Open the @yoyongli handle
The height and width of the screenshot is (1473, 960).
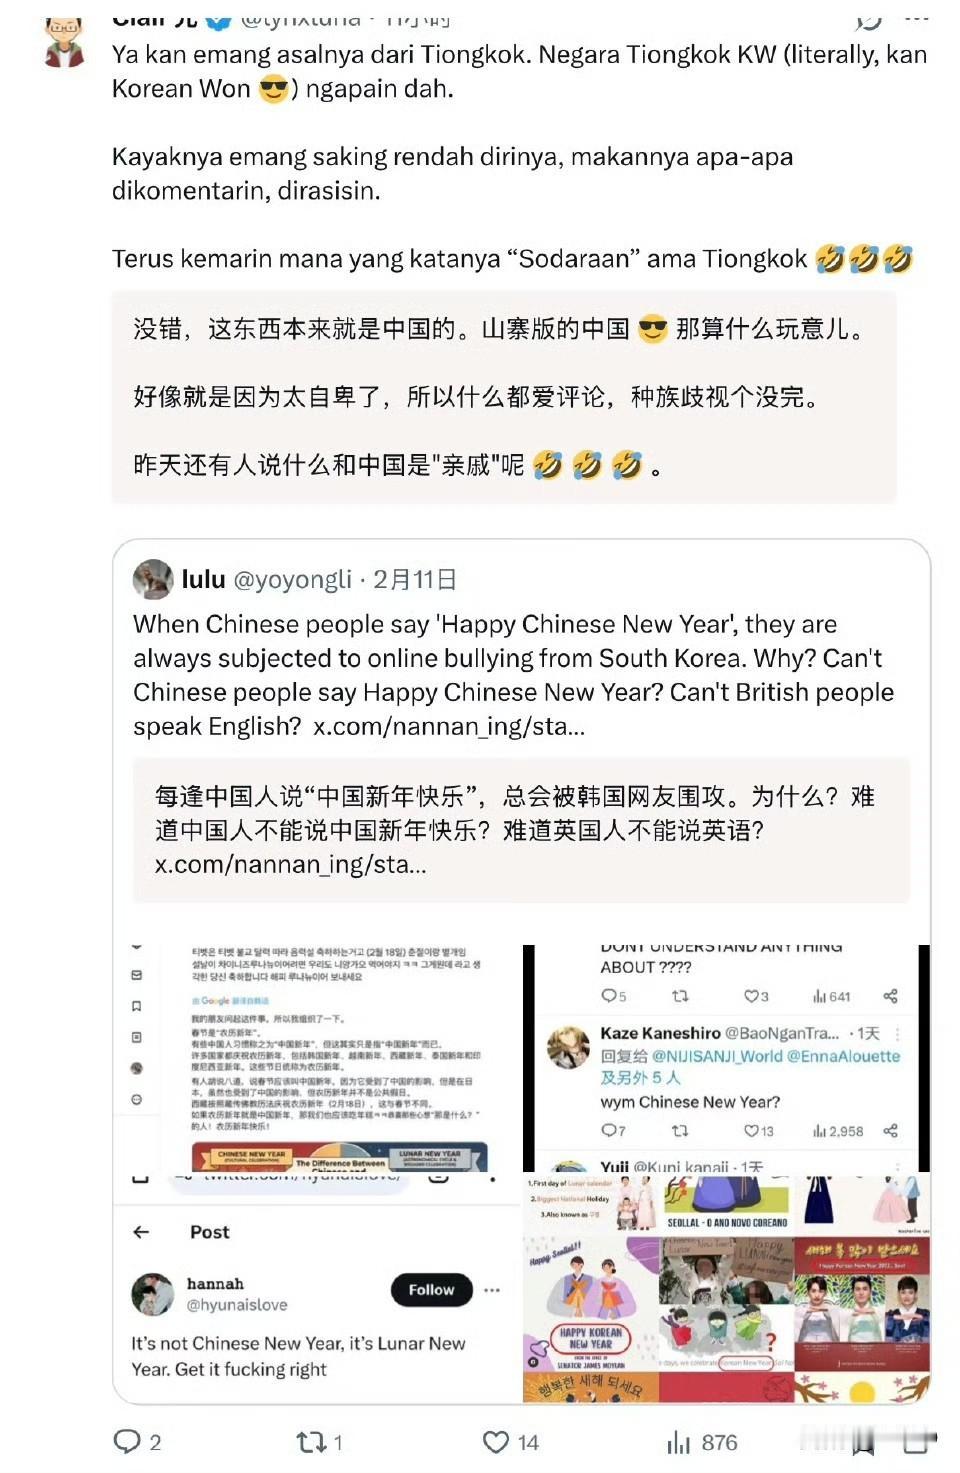(292, 579)
